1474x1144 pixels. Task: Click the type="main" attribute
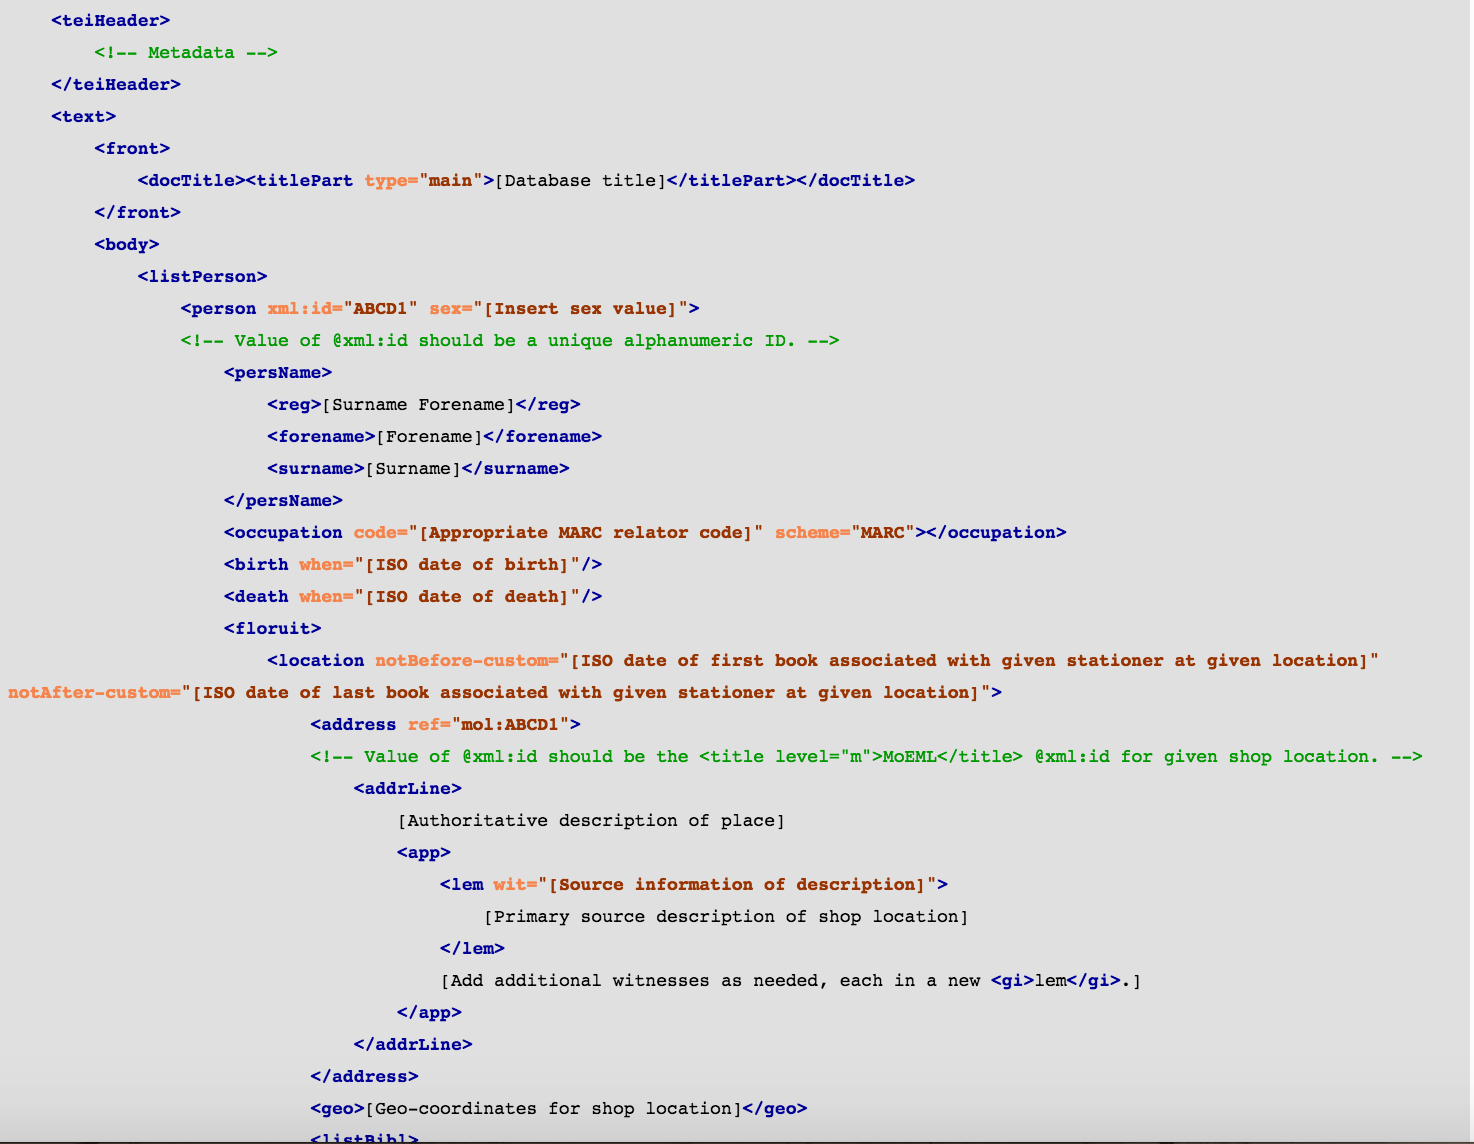(424, 180)
